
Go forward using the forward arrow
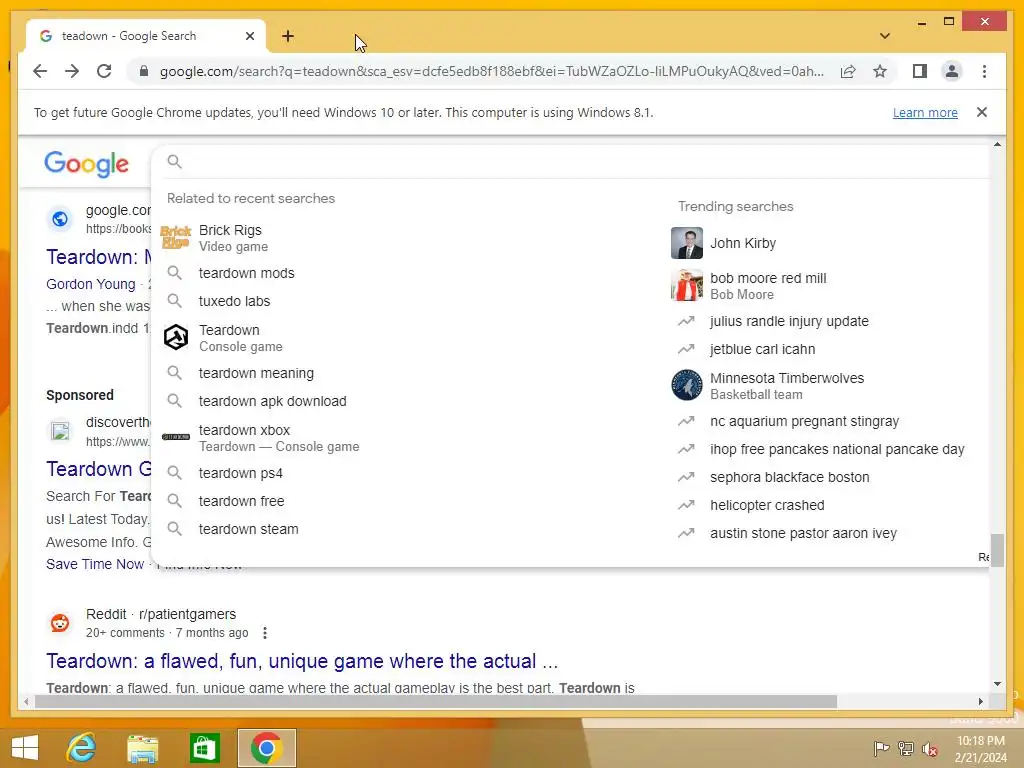pos(72,71)
